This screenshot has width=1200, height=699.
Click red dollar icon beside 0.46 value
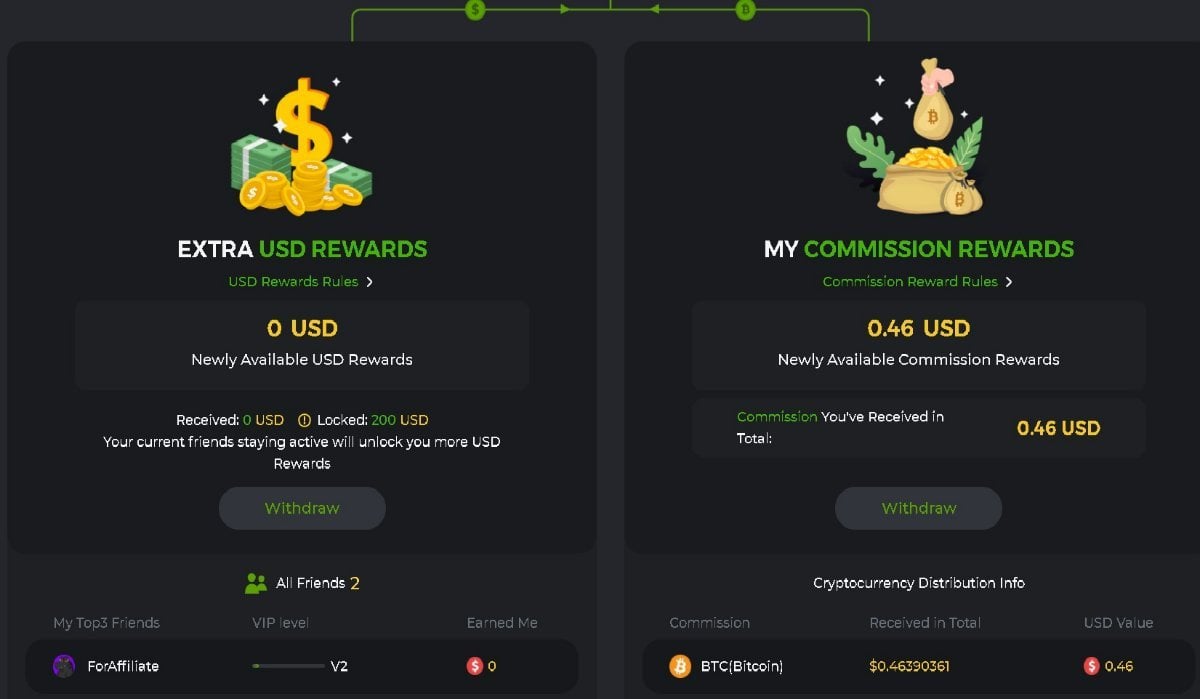(x=1092, y=666)
